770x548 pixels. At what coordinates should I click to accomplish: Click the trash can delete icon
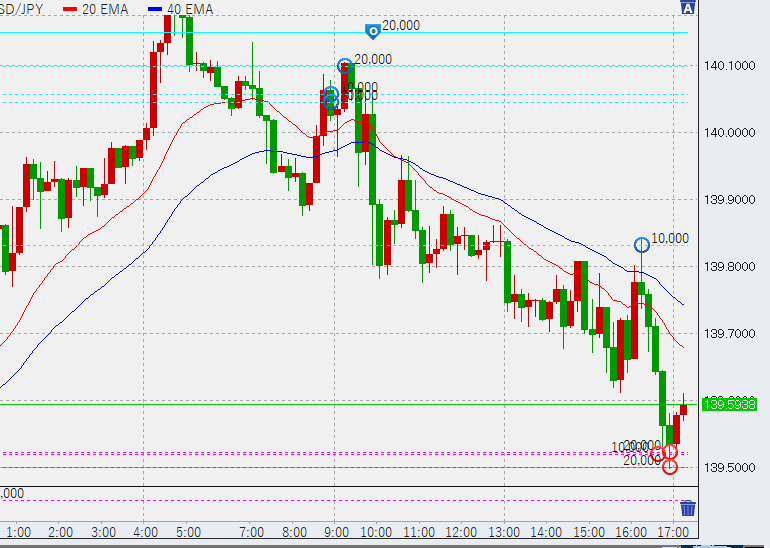[687, 509]
